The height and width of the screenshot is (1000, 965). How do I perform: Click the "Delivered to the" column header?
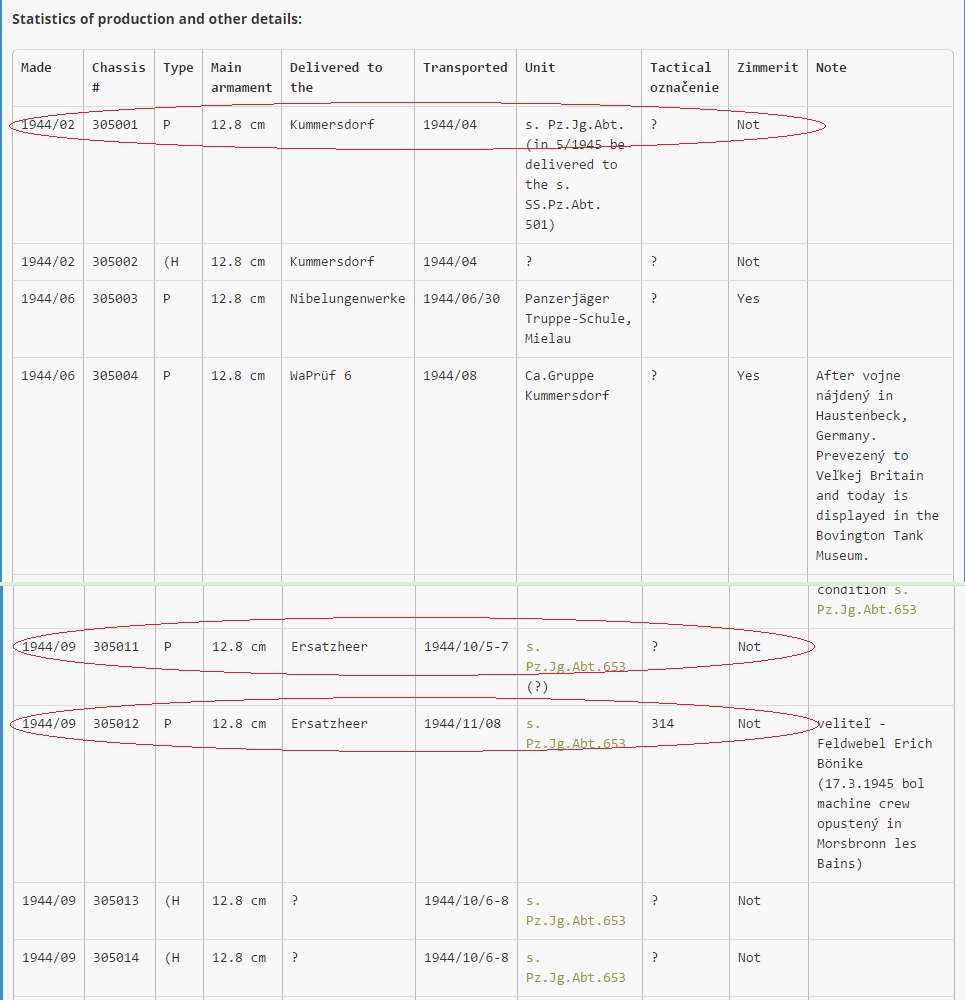pyautogui.click(x=335, y=77)
